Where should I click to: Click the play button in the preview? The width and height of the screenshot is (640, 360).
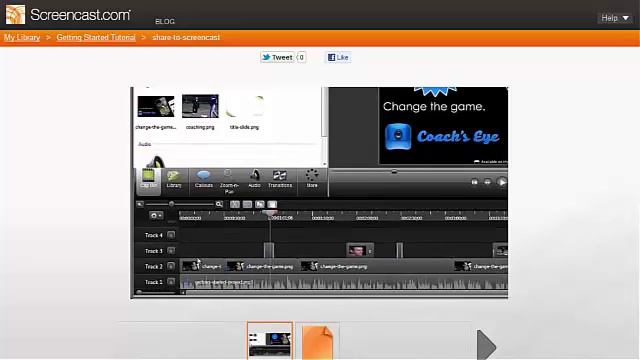tap(502, 182)
